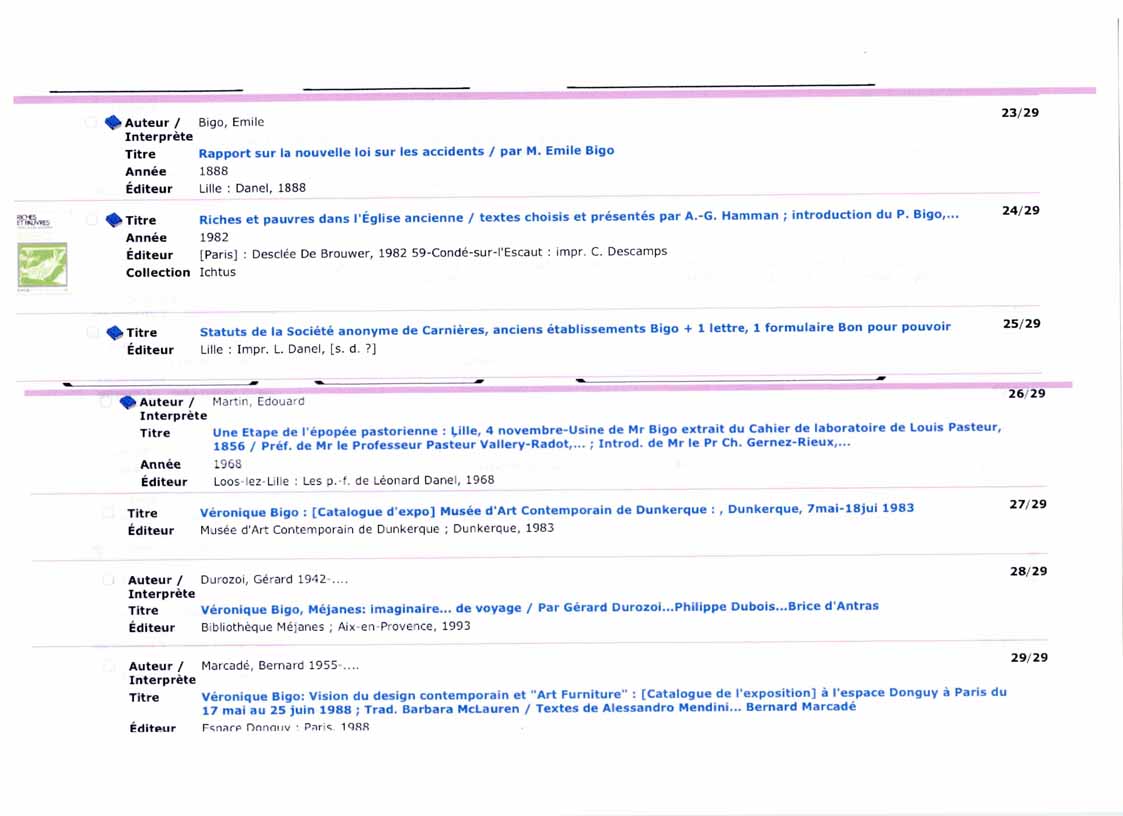This screenshot has width=1123, height=816.
Task: Click the result counter 27/29
Action: [x=1028, y=504]
